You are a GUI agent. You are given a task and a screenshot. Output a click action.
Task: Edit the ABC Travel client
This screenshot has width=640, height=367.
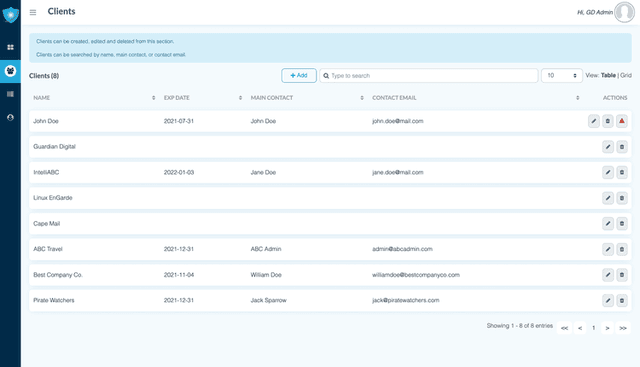tap(608, 249)
